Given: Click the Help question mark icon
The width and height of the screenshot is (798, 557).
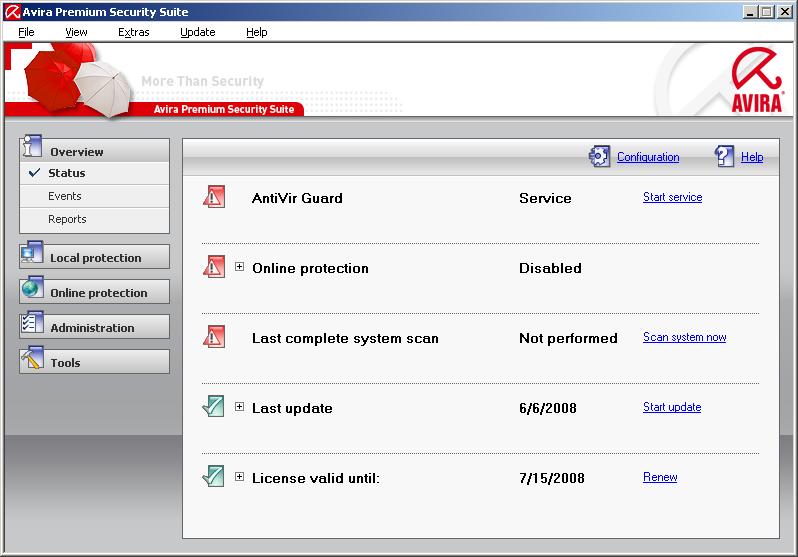Looking at the screenshot, I should (x=725, y=156).
